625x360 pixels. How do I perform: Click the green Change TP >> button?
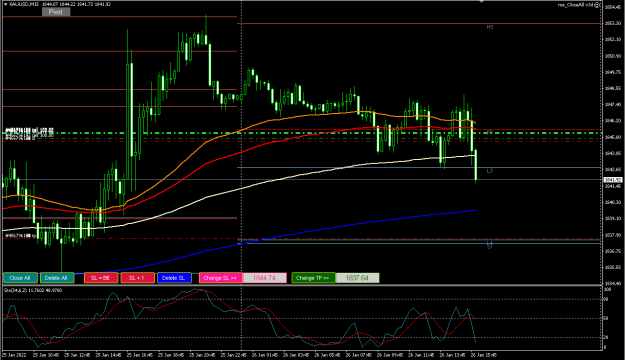click(x=313, y=278)
